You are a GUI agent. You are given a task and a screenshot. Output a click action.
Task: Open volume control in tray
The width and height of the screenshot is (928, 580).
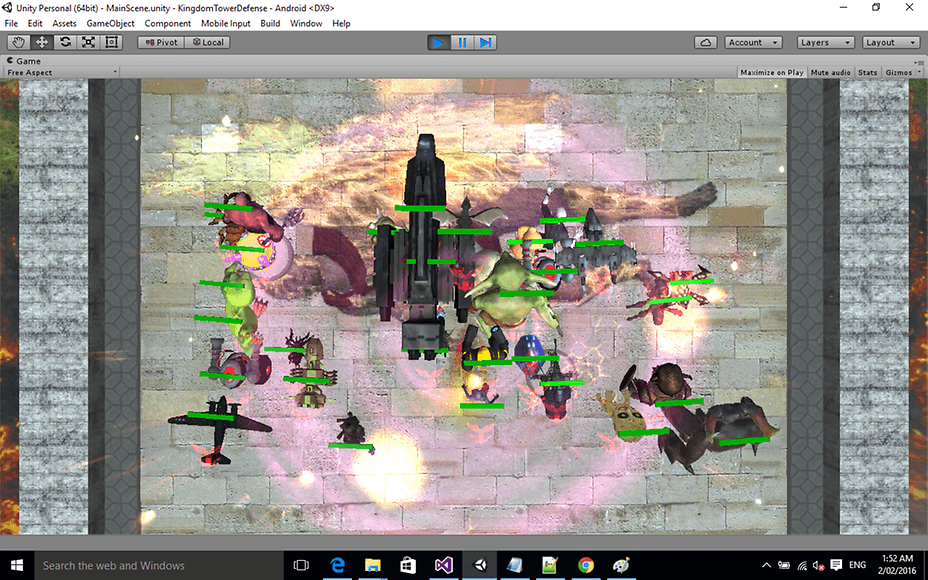(x=819, y=565)
